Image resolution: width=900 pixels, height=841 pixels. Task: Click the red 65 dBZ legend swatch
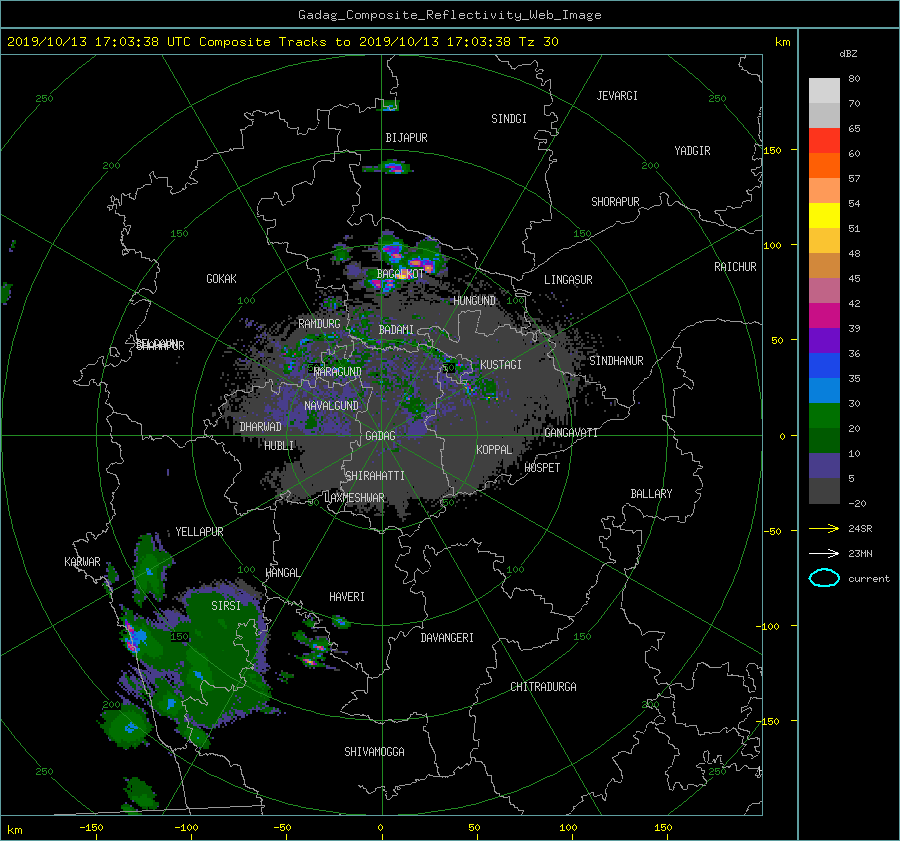[x=824, y=140]
